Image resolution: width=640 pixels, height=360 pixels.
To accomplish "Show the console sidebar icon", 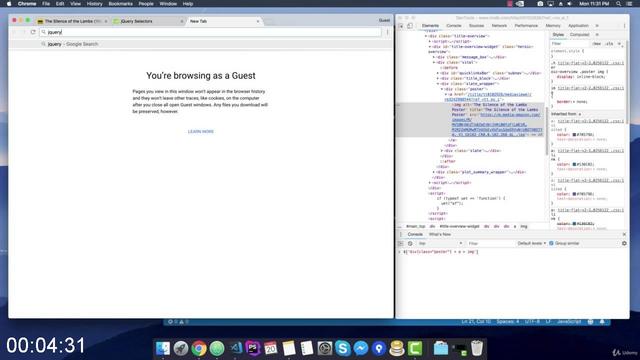I will tap(401, 243).
